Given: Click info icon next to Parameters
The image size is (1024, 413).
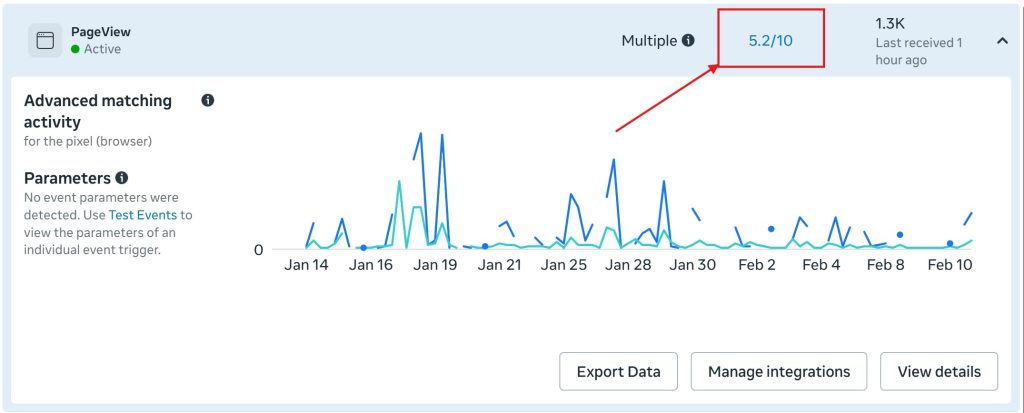Looking at the screenshot, I should pyautogui.click(x=121, y=178).
